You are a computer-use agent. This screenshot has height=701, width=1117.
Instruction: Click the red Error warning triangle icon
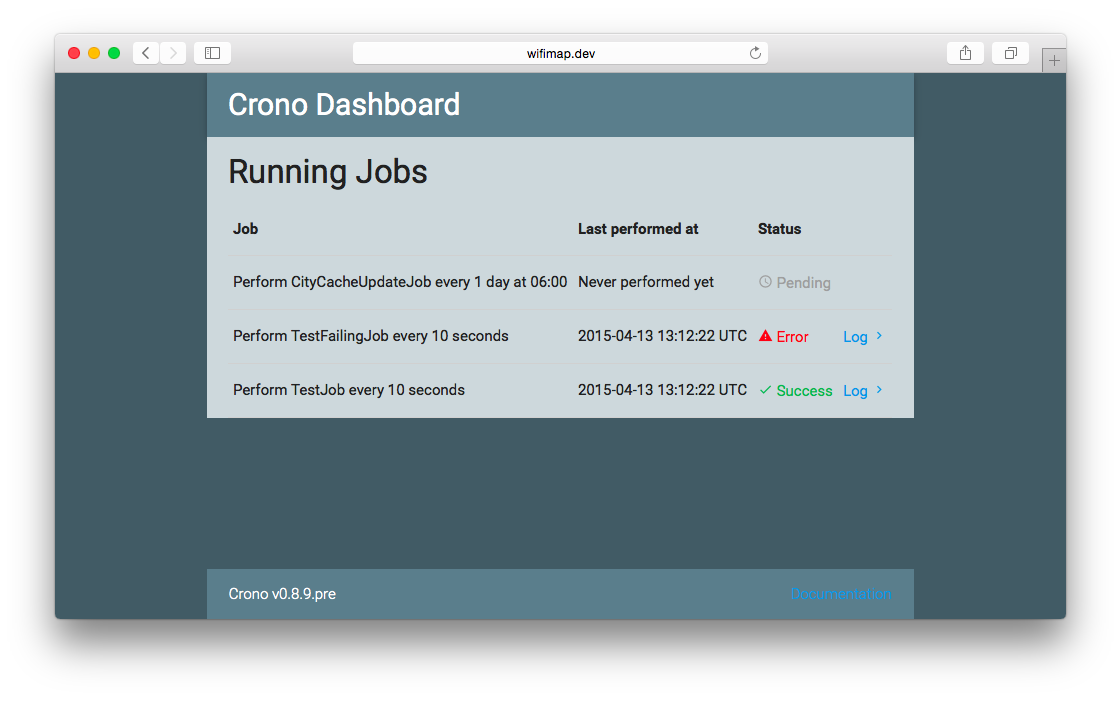coord(765,336)
